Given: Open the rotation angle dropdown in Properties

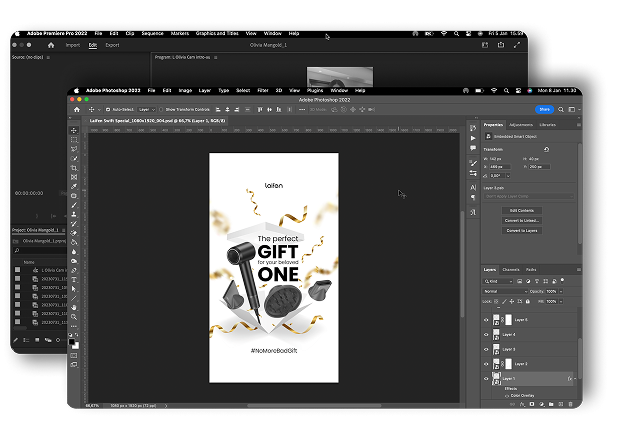Looking at the screenshot, I should (x=508, y=176).
